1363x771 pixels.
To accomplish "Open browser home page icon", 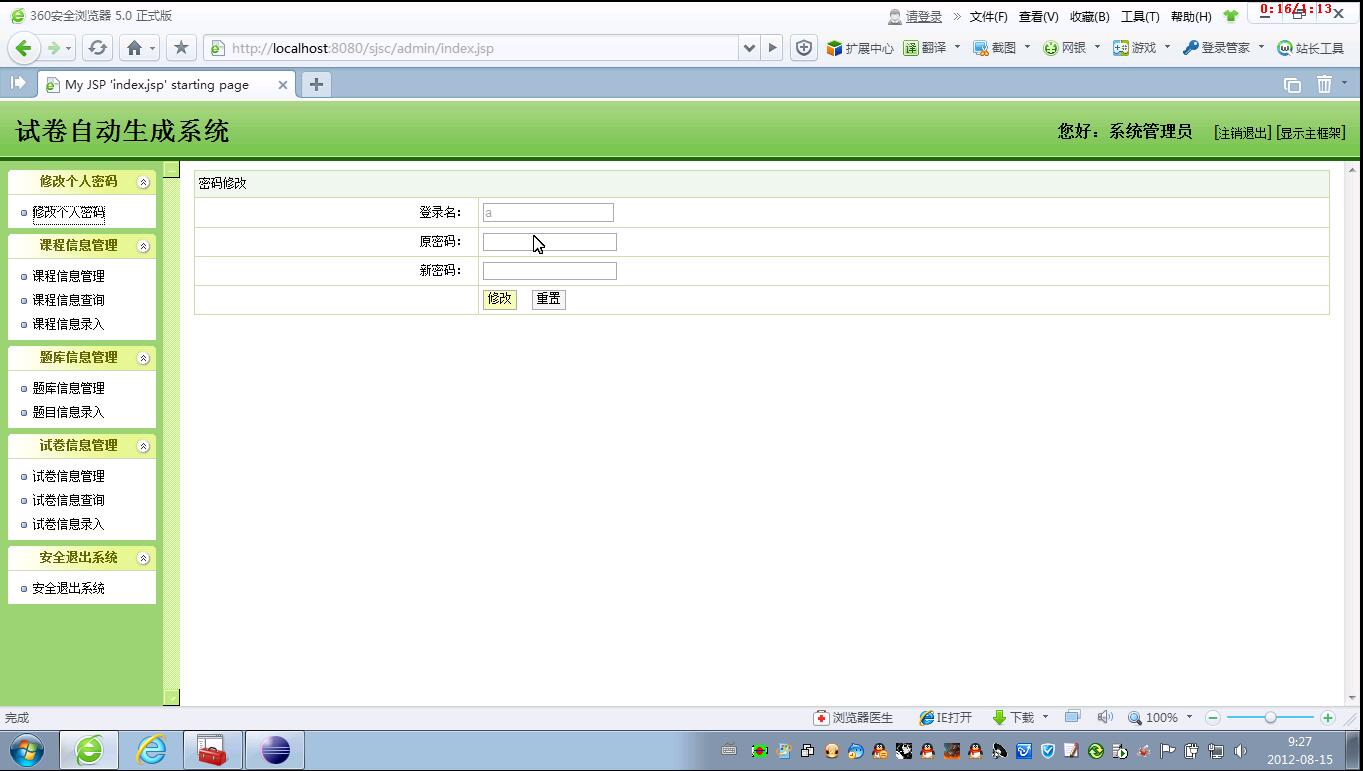I will [x=135, y=47].
